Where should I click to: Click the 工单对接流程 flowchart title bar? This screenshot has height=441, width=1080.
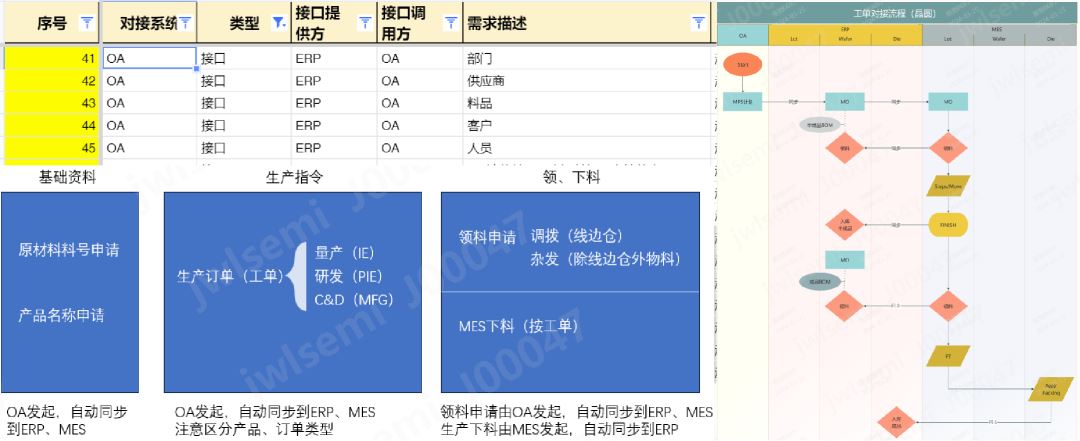[x=897, y=15]
